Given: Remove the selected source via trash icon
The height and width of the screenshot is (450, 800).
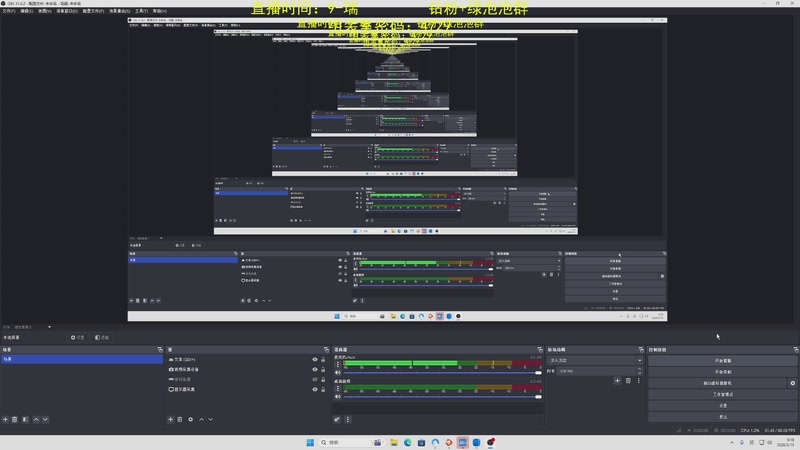Looking at the screenshot, I should point(180,419).
